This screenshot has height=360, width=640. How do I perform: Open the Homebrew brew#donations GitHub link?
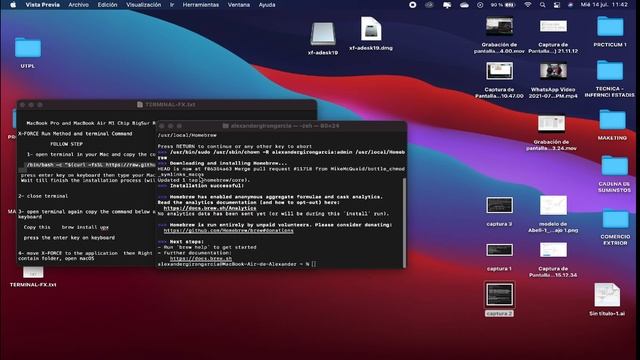coord(229,231)
